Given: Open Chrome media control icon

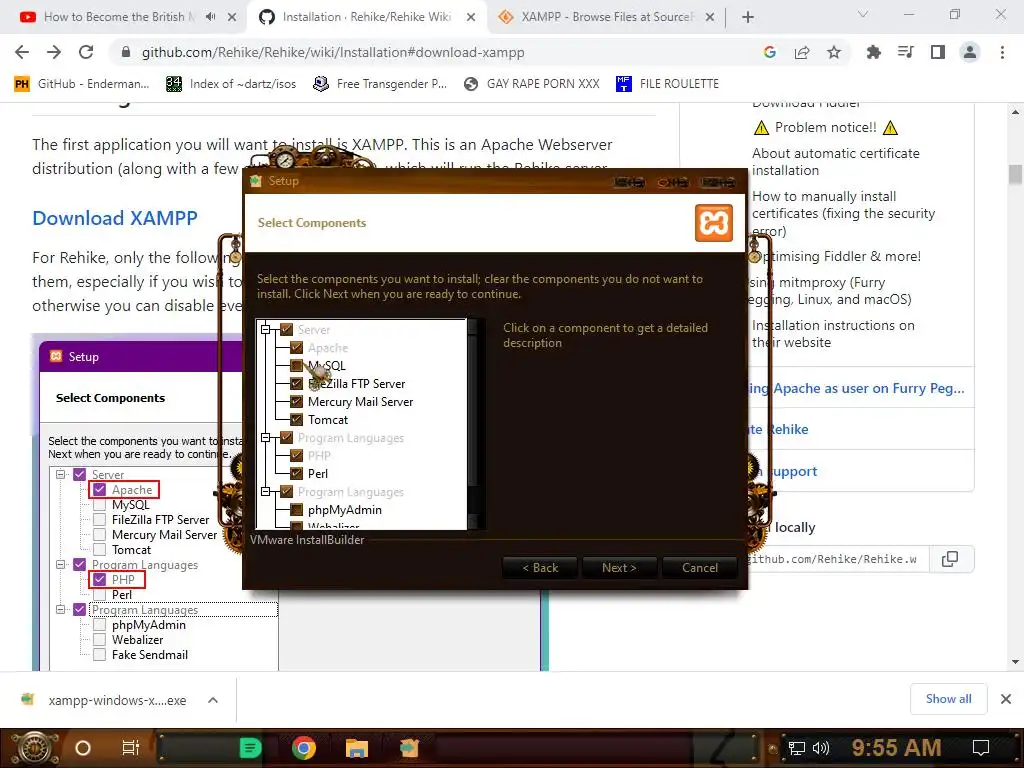Looking at the screenshot, I should [x=906, y=52].
